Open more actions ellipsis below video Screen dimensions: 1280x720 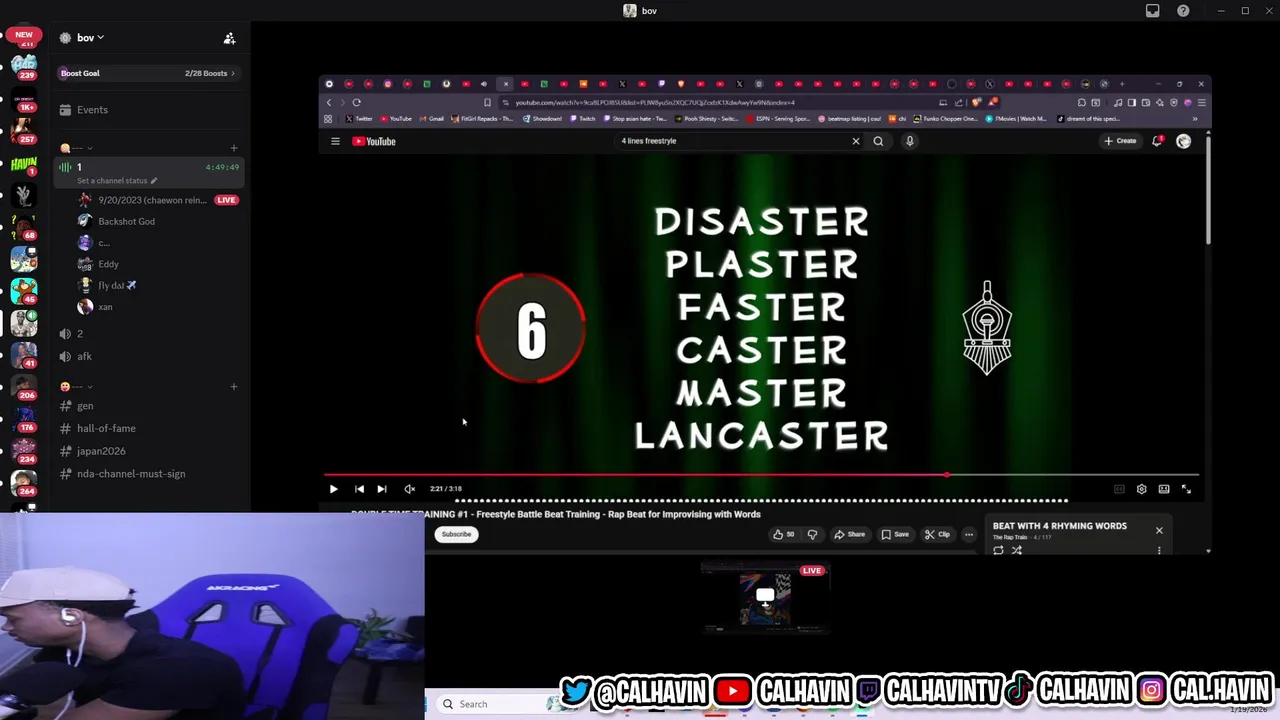pyautogui.click(x=968, y=534)
